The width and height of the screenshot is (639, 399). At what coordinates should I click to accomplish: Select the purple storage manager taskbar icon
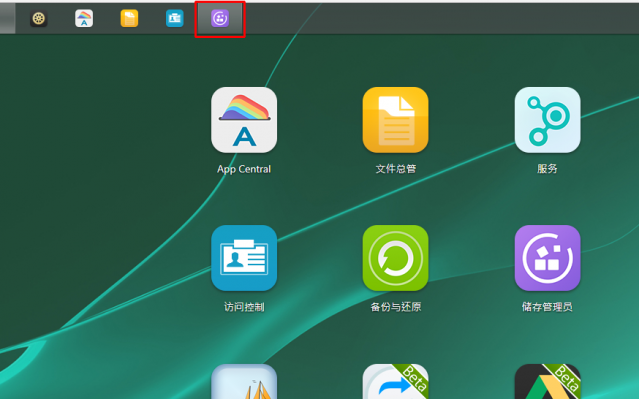pyautogui.click(x=220, y=18)
